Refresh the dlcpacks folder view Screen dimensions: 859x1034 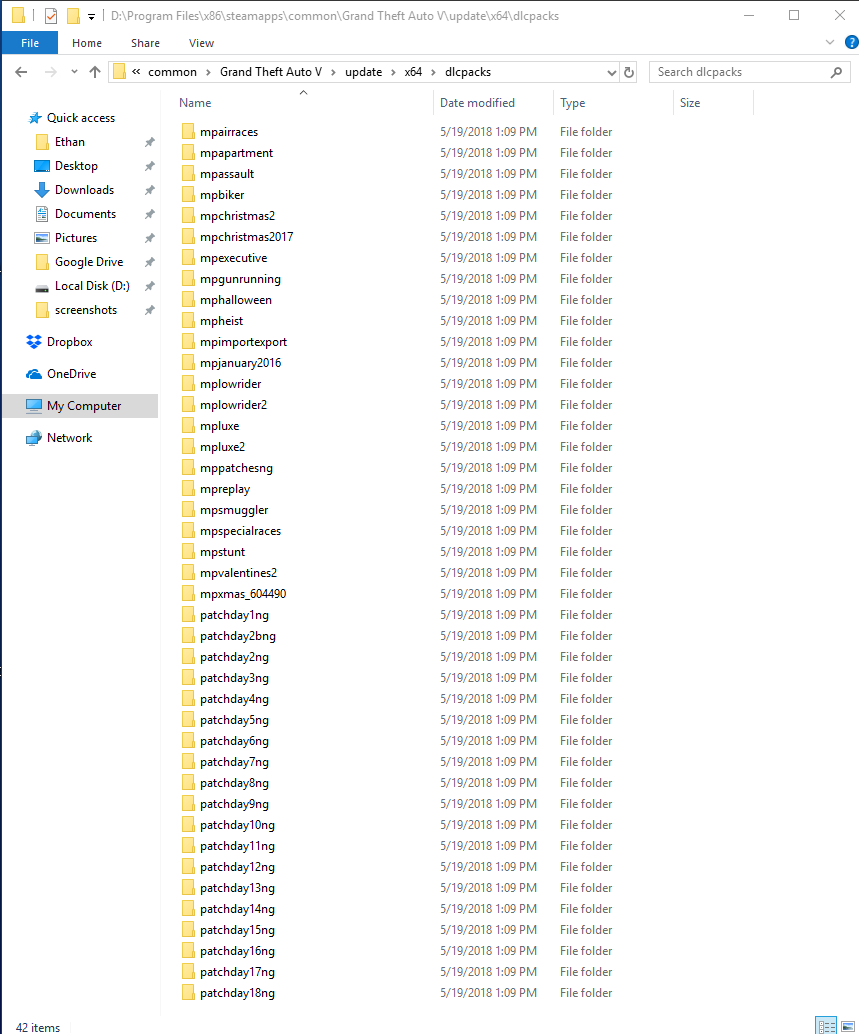pyautogui.click(x=629, y=72)
